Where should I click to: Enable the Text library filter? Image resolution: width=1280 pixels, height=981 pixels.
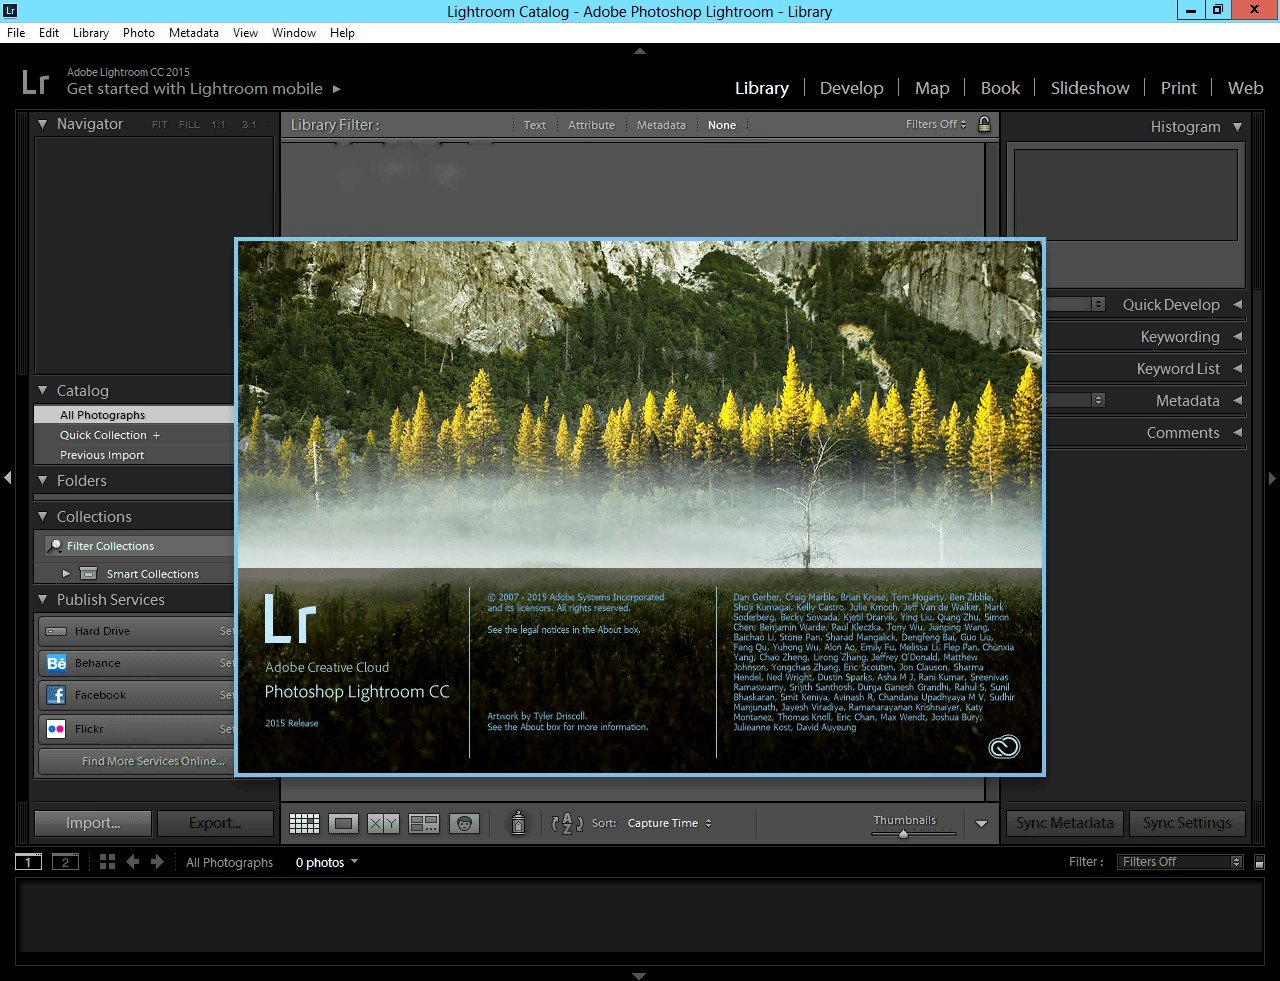click(x=535, y=125)
